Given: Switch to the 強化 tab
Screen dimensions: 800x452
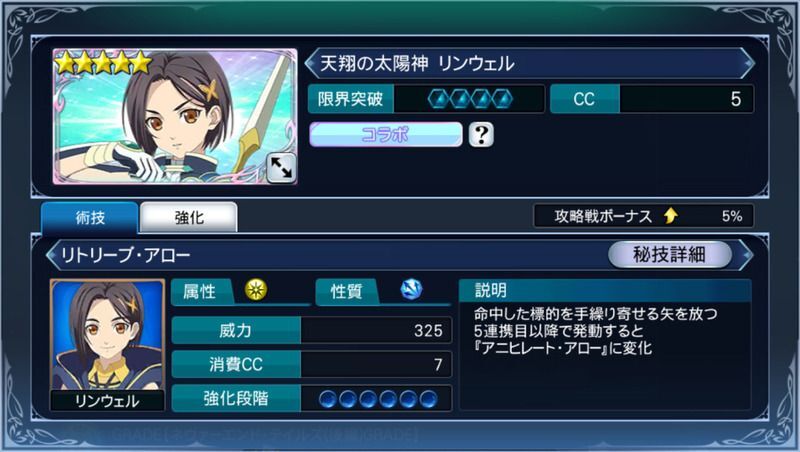Looking at the screenshot, I should point(189,218).
